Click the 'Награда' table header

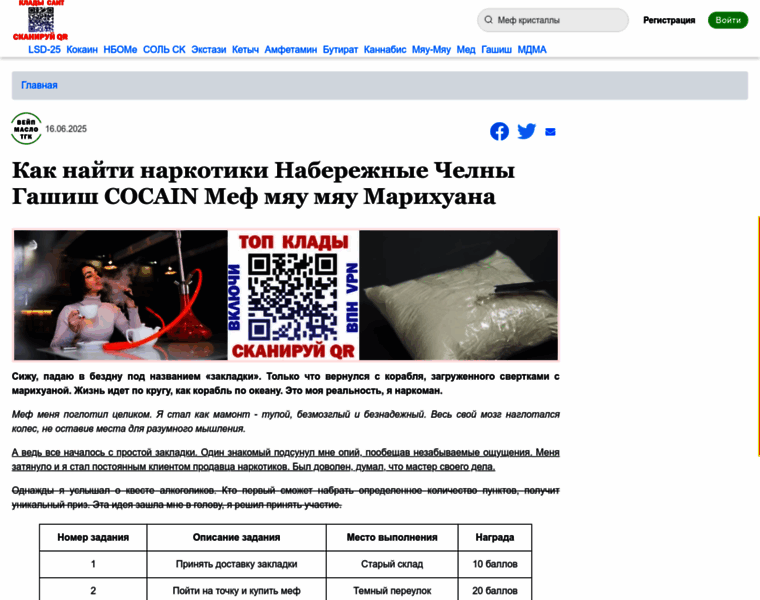495,537
